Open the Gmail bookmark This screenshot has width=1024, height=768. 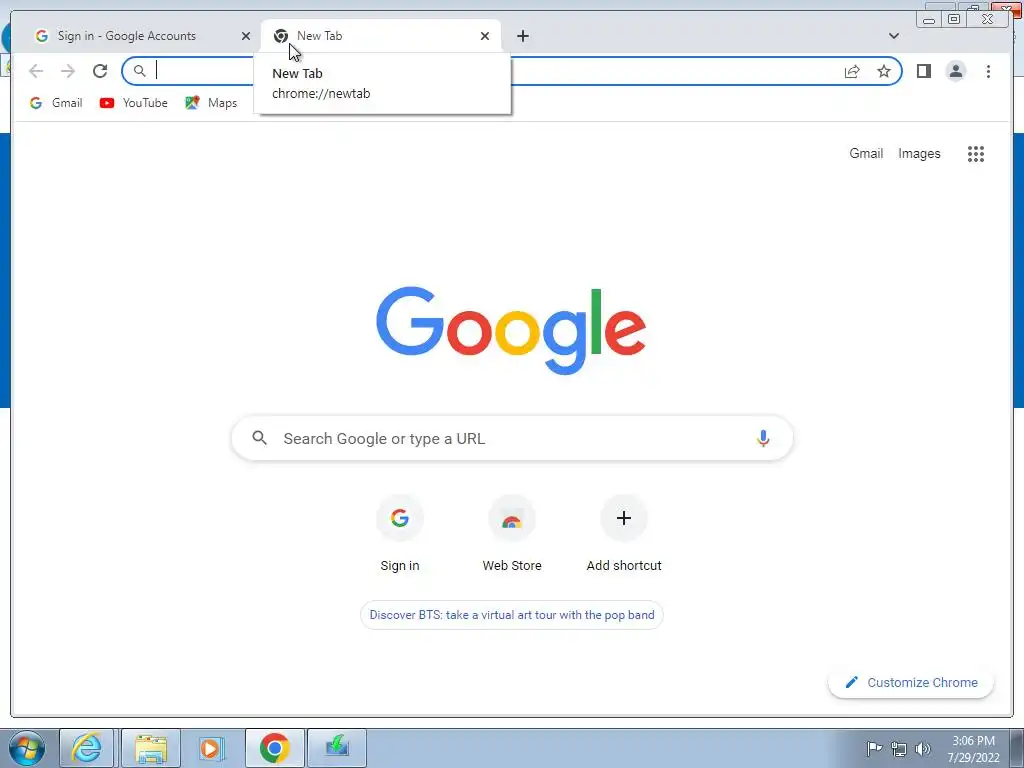[56, 103]
